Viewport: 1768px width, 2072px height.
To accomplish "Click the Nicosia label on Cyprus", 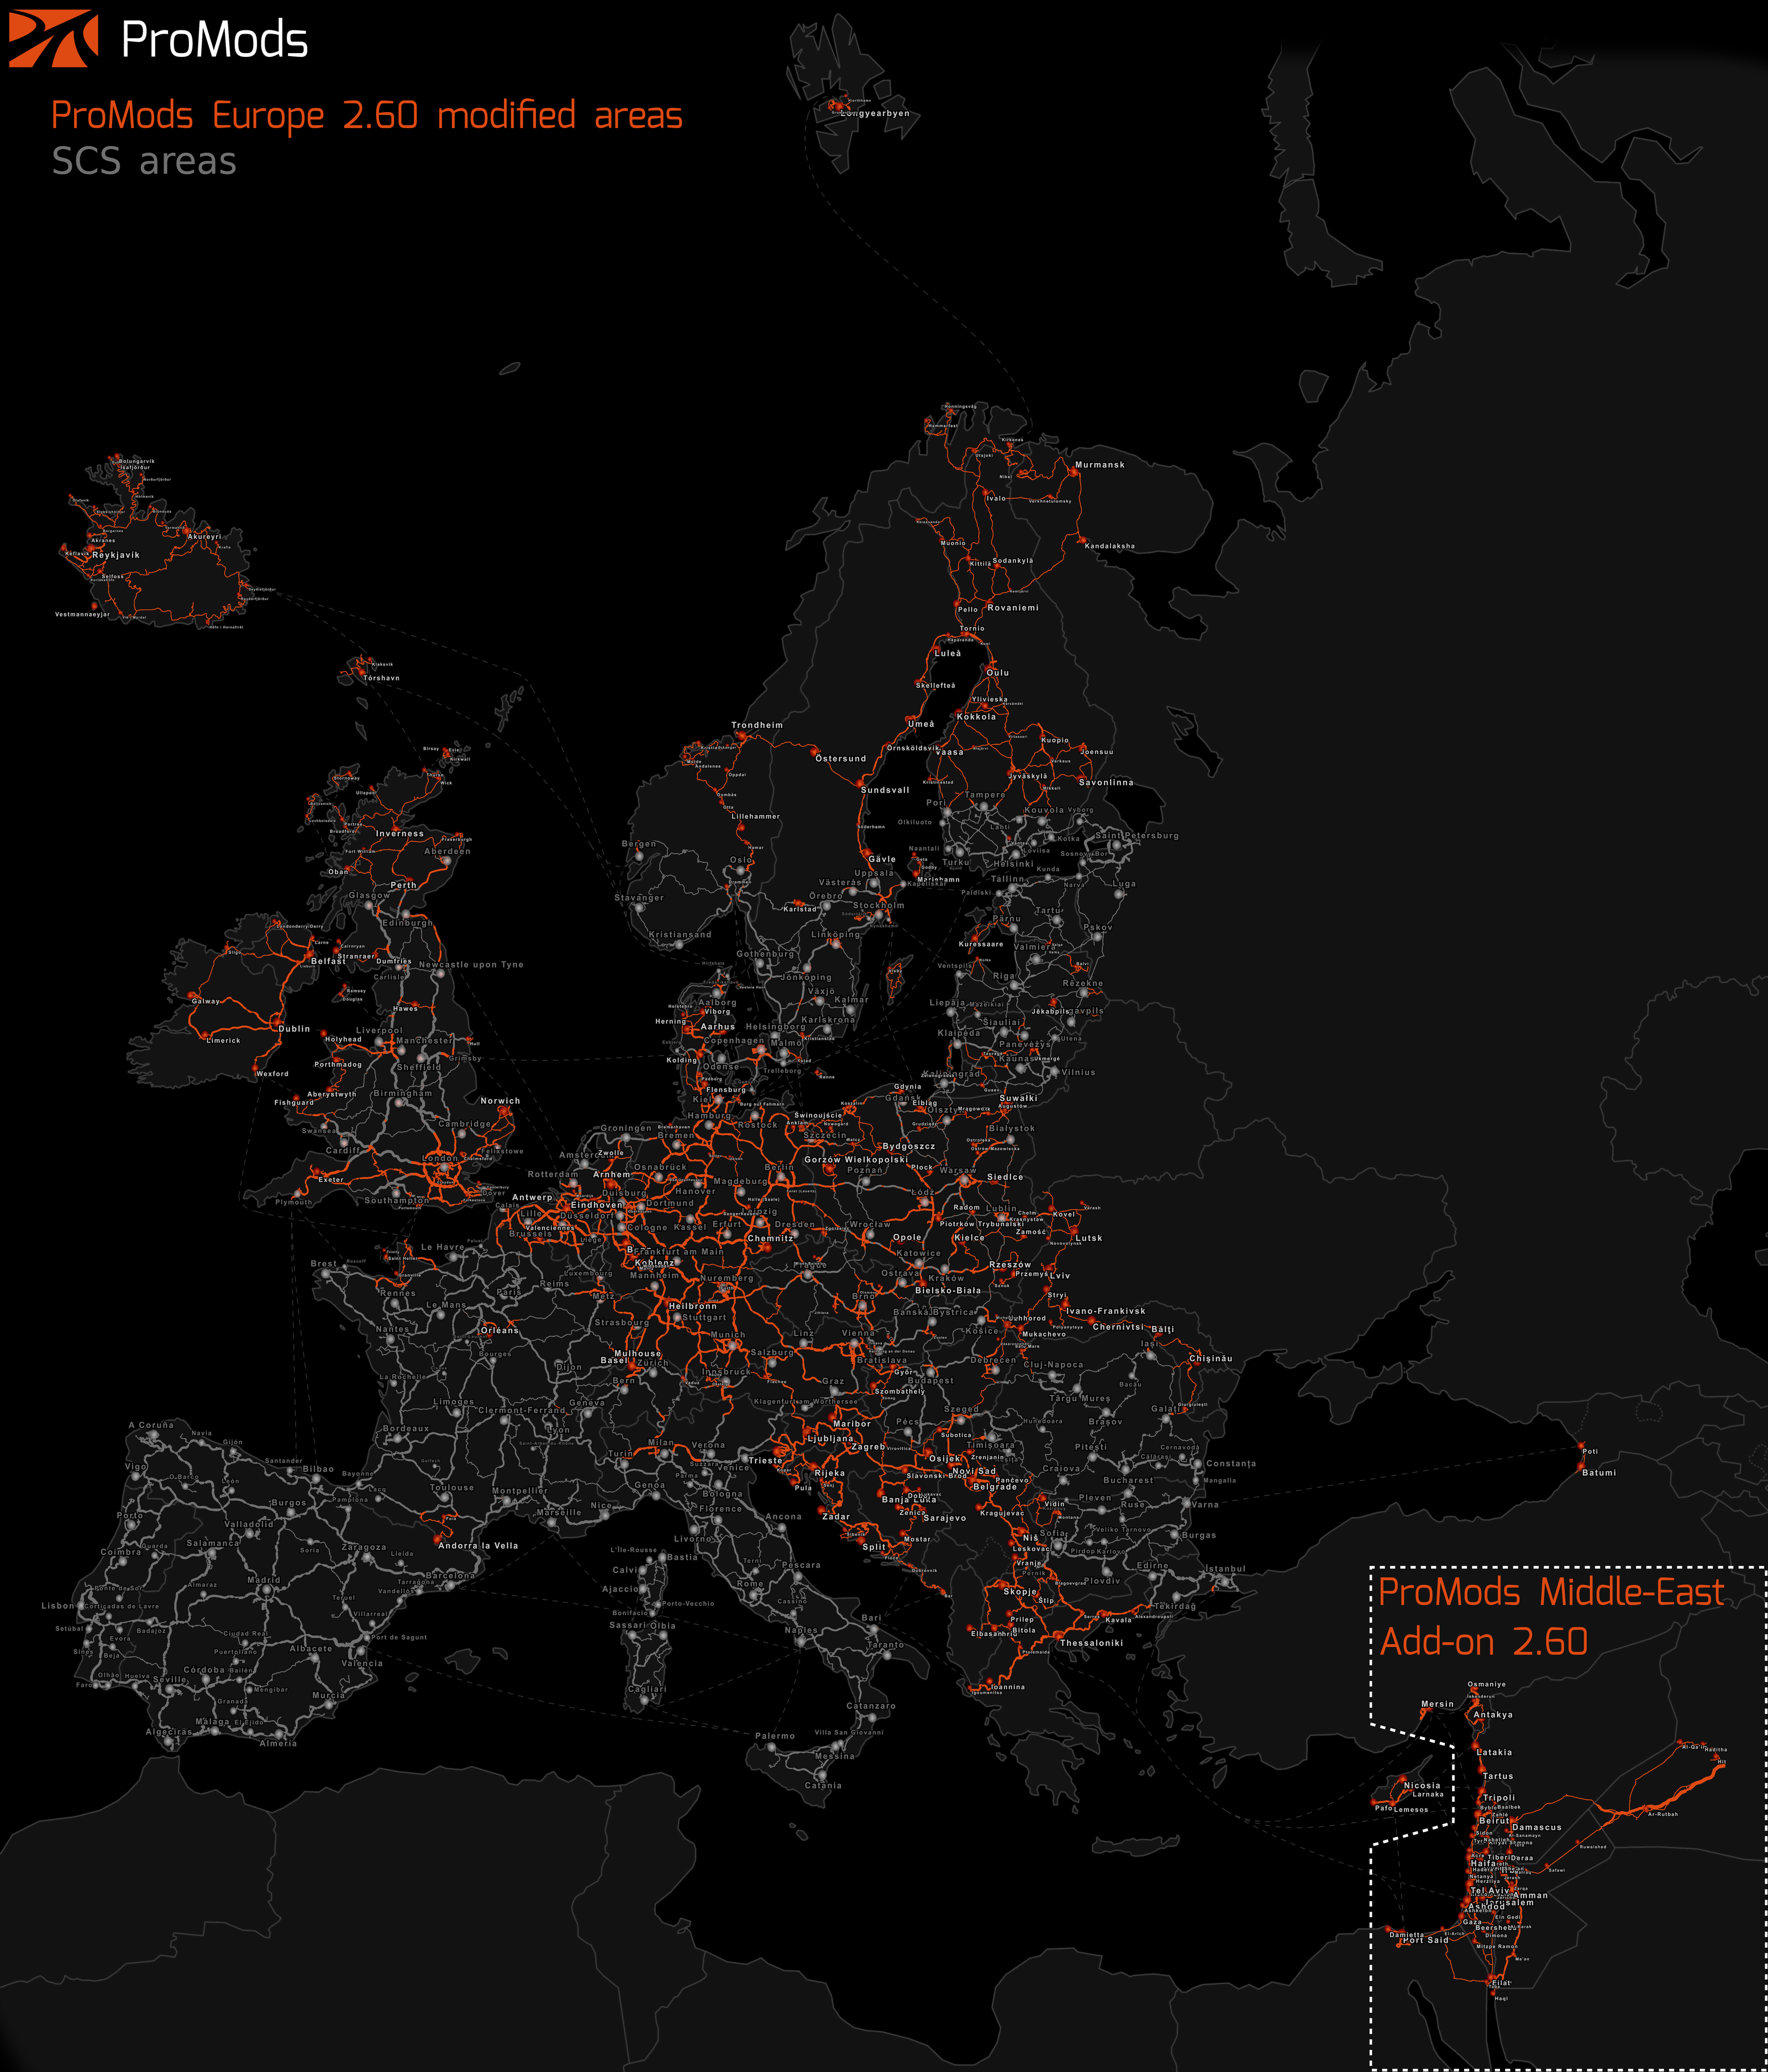I will 1422,1785.
